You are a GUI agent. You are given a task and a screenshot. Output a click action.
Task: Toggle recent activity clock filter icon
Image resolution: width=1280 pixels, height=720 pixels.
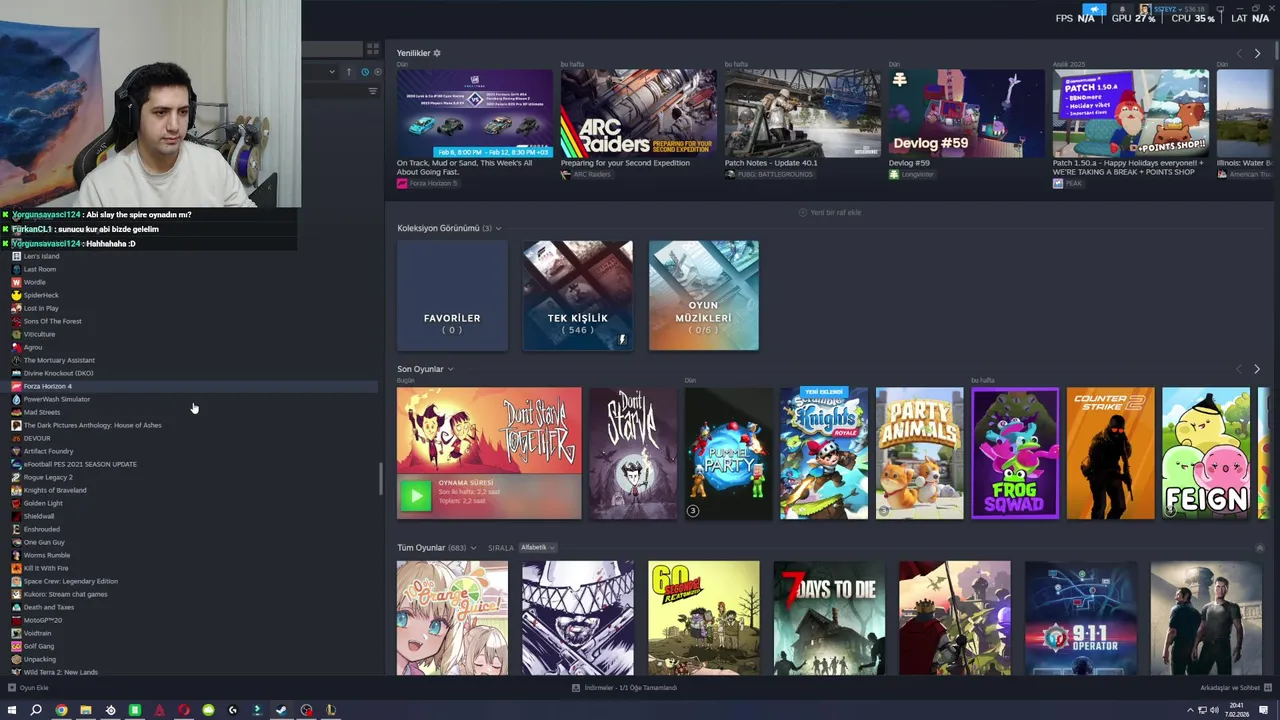click(364, 72)
